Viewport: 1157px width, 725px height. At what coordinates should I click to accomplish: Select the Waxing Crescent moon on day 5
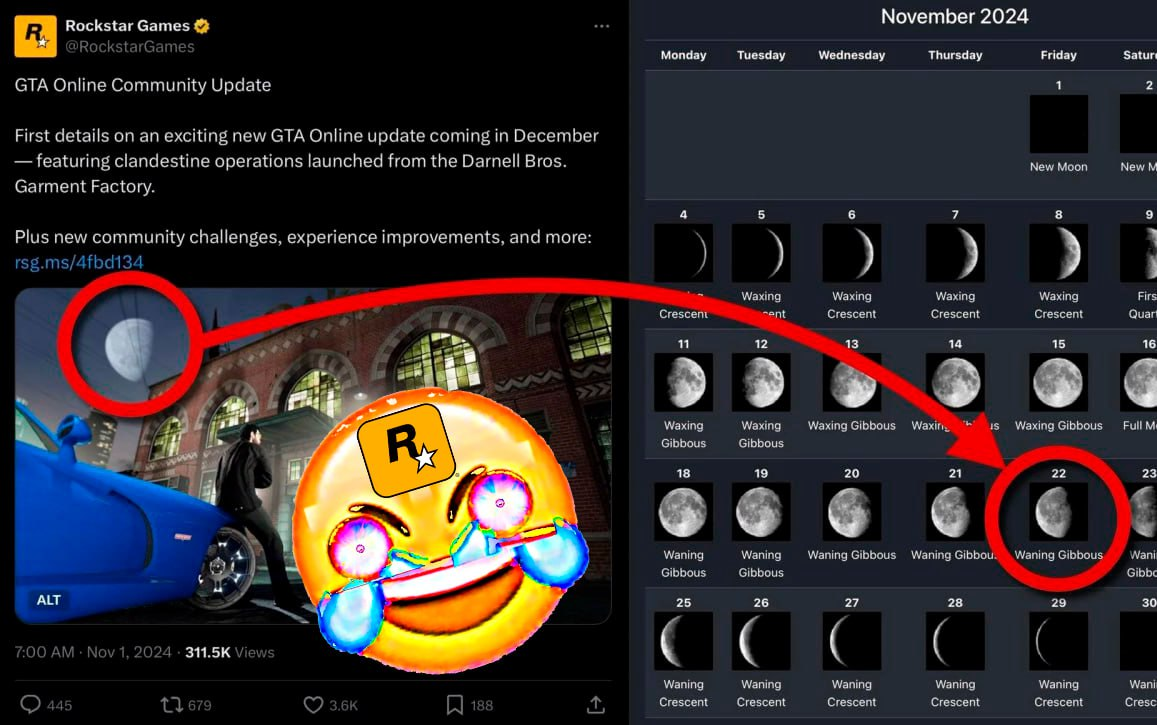761,253
